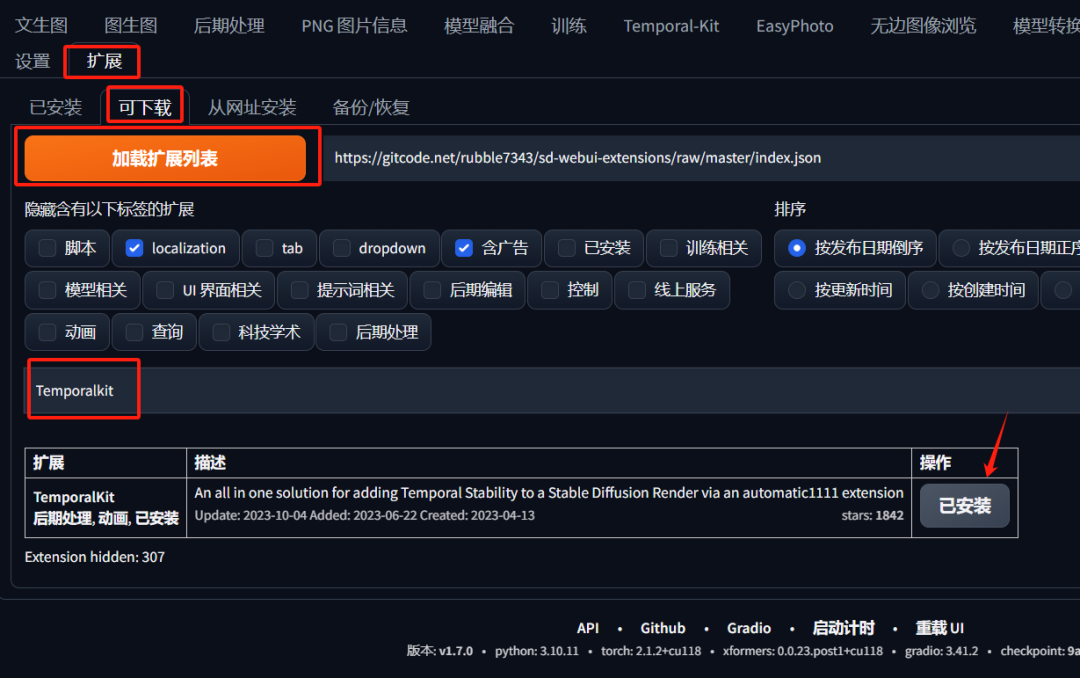The height and width of the screenshot is (678, 1080).
Task: Open the 图生图 tab
Action: [x=131, y=26]
